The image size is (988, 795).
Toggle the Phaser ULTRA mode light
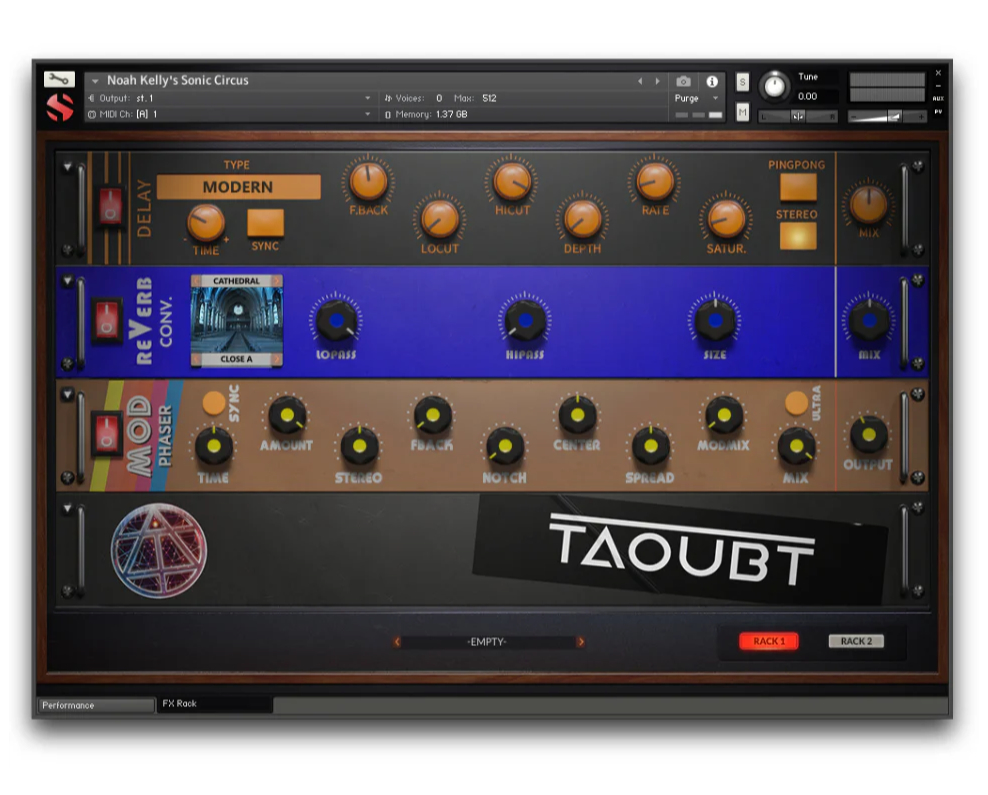pos(796,403)
